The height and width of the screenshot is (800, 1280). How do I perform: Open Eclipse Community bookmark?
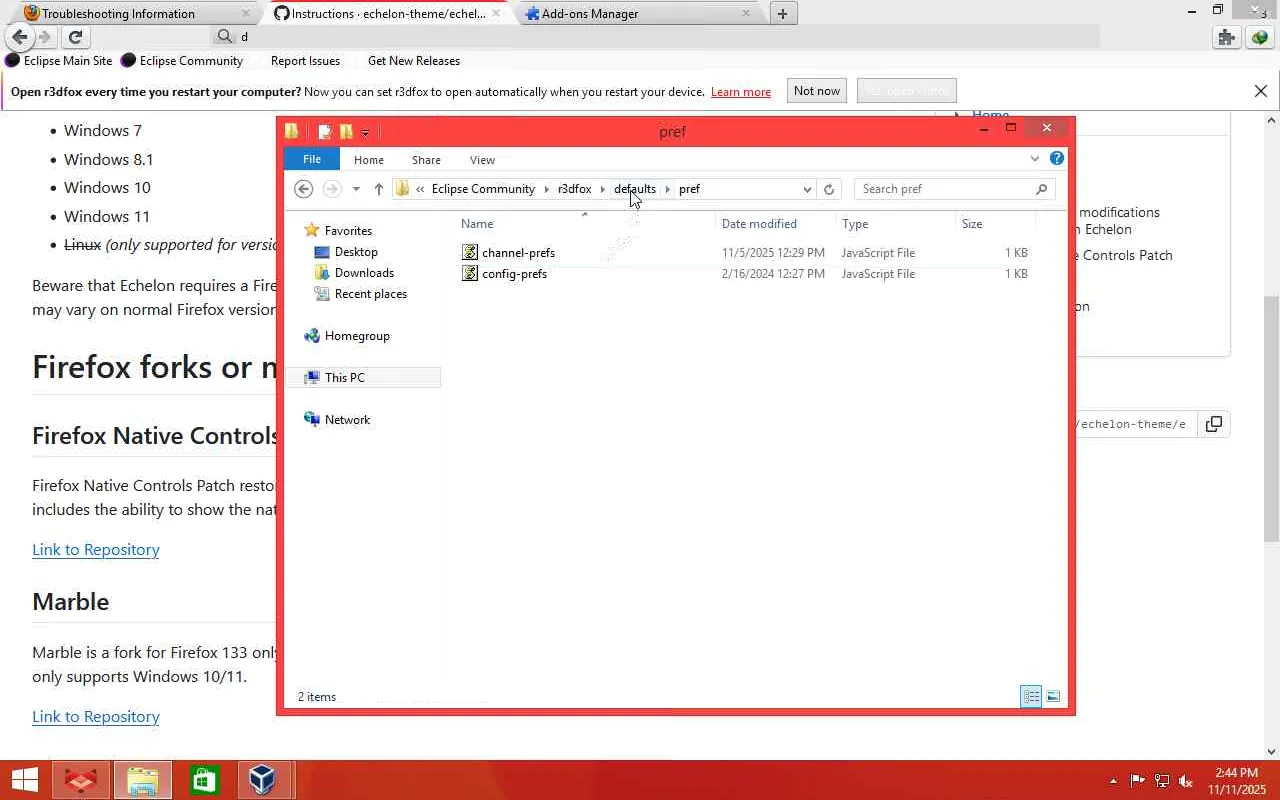[182, 61]
